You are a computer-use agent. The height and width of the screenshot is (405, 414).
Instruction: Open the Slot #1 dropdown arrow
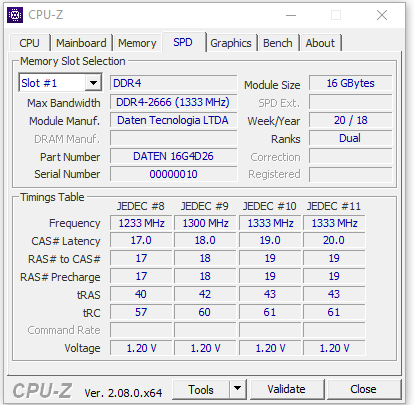pyautogui.click(x=93, y=83)
